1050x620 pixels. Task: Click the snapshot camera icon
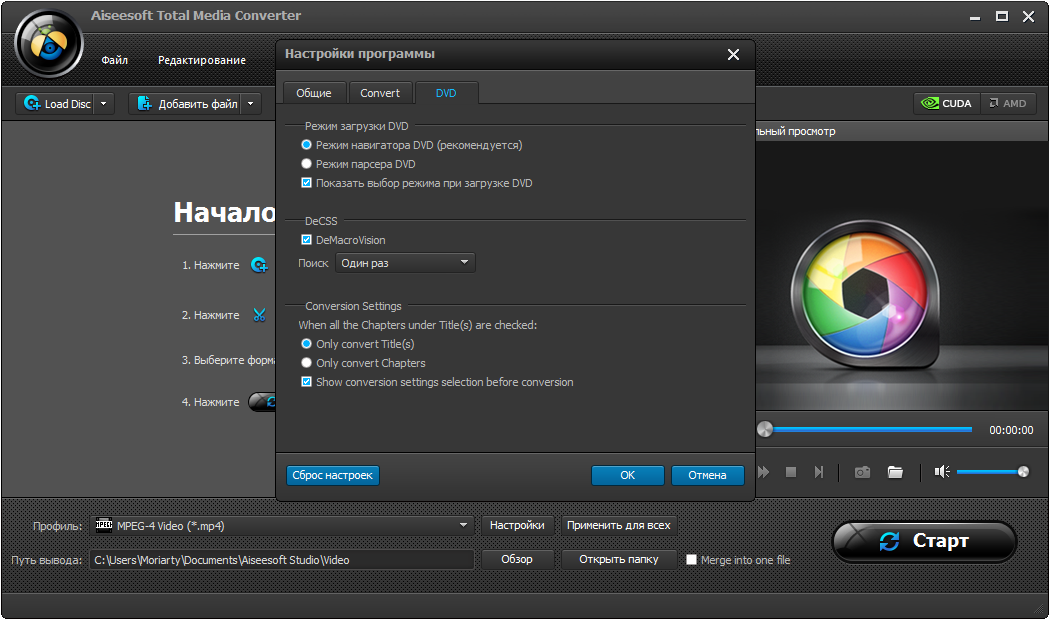[862, 472]
